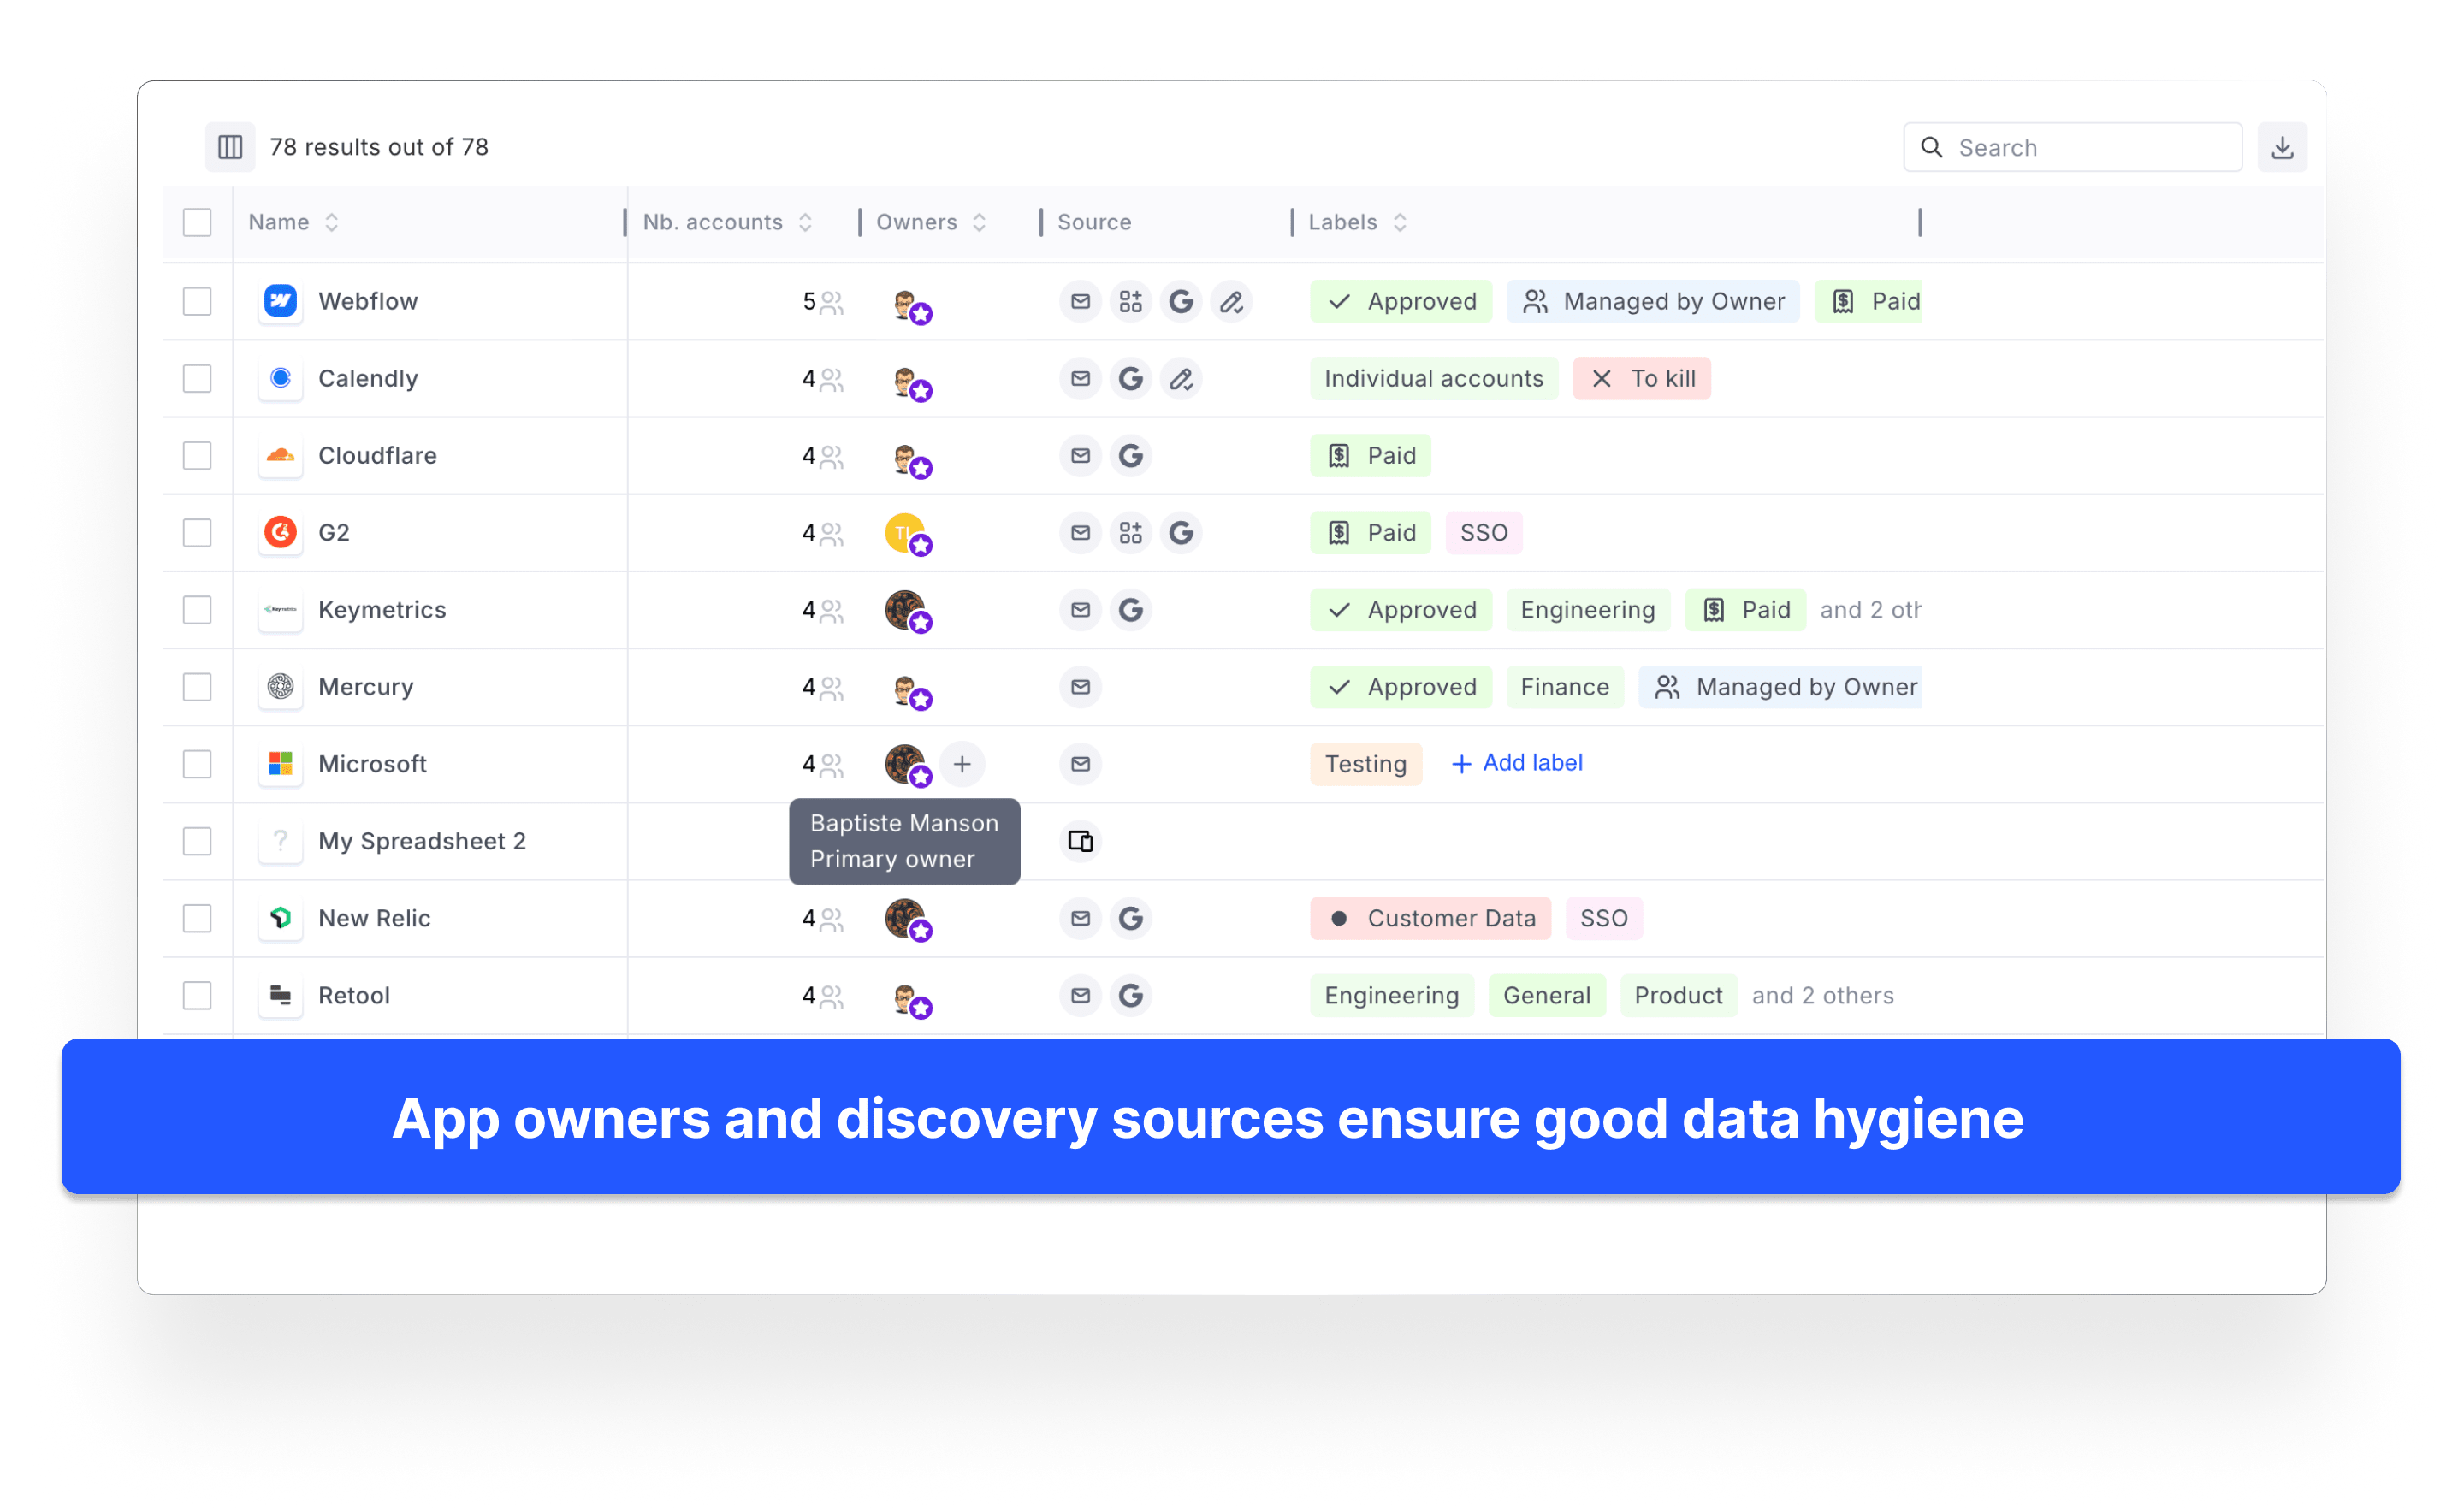The width and height of the screenshot is (2464, 1509).
Task: Open the New Relic app logo
Action: [x=281, y=918]
